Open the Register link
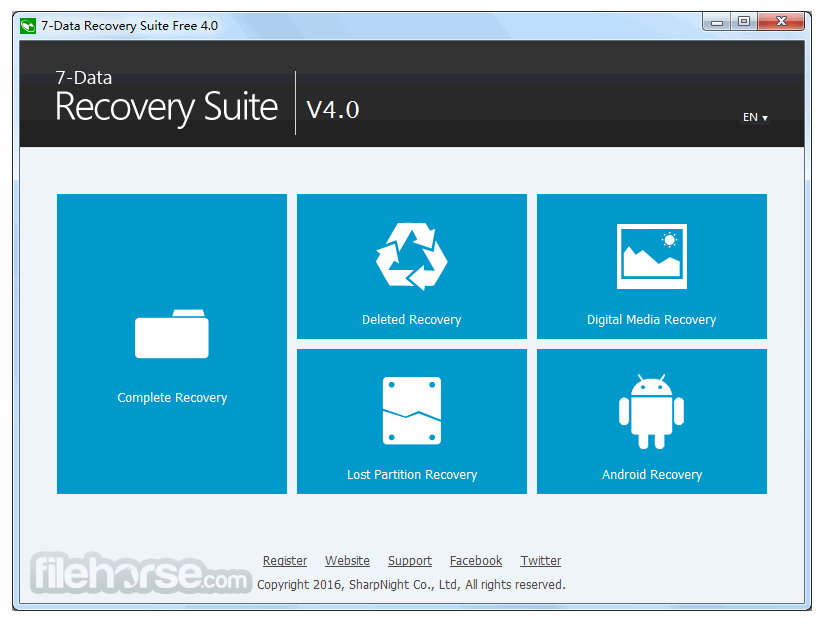The image size is (825, 624). pyautogui.click(x=285, y=561)
